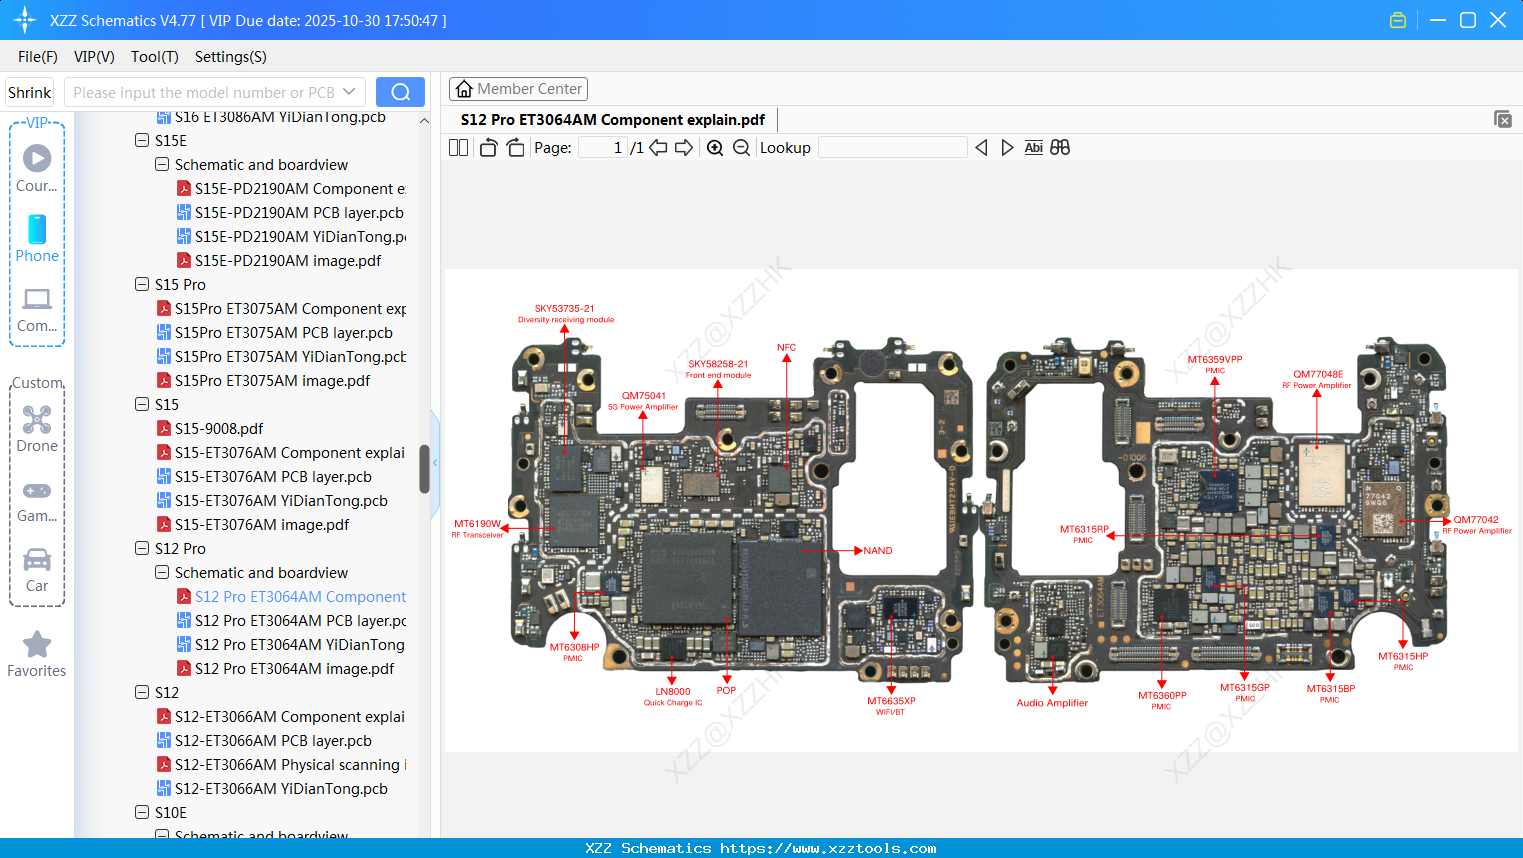Image resolution: width=1523 pixels, height=858 pixels.
Task: Collapse the S15E tree node
Action: 141,140
